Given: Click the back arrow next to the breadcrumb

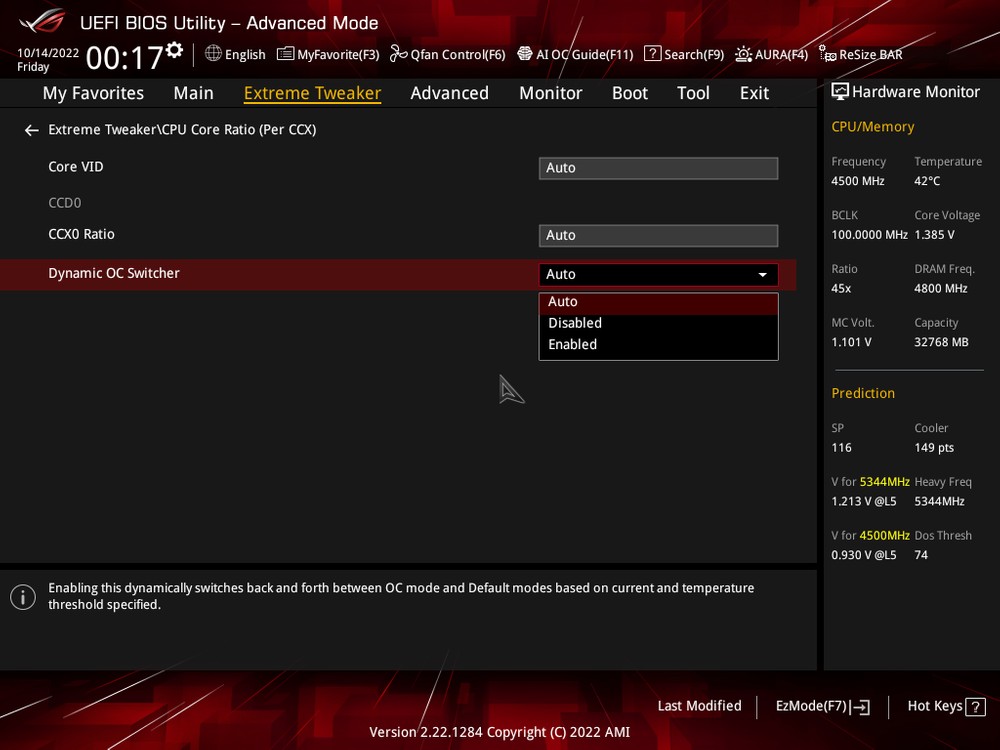Looking at the screenshot, I should 32,130.
